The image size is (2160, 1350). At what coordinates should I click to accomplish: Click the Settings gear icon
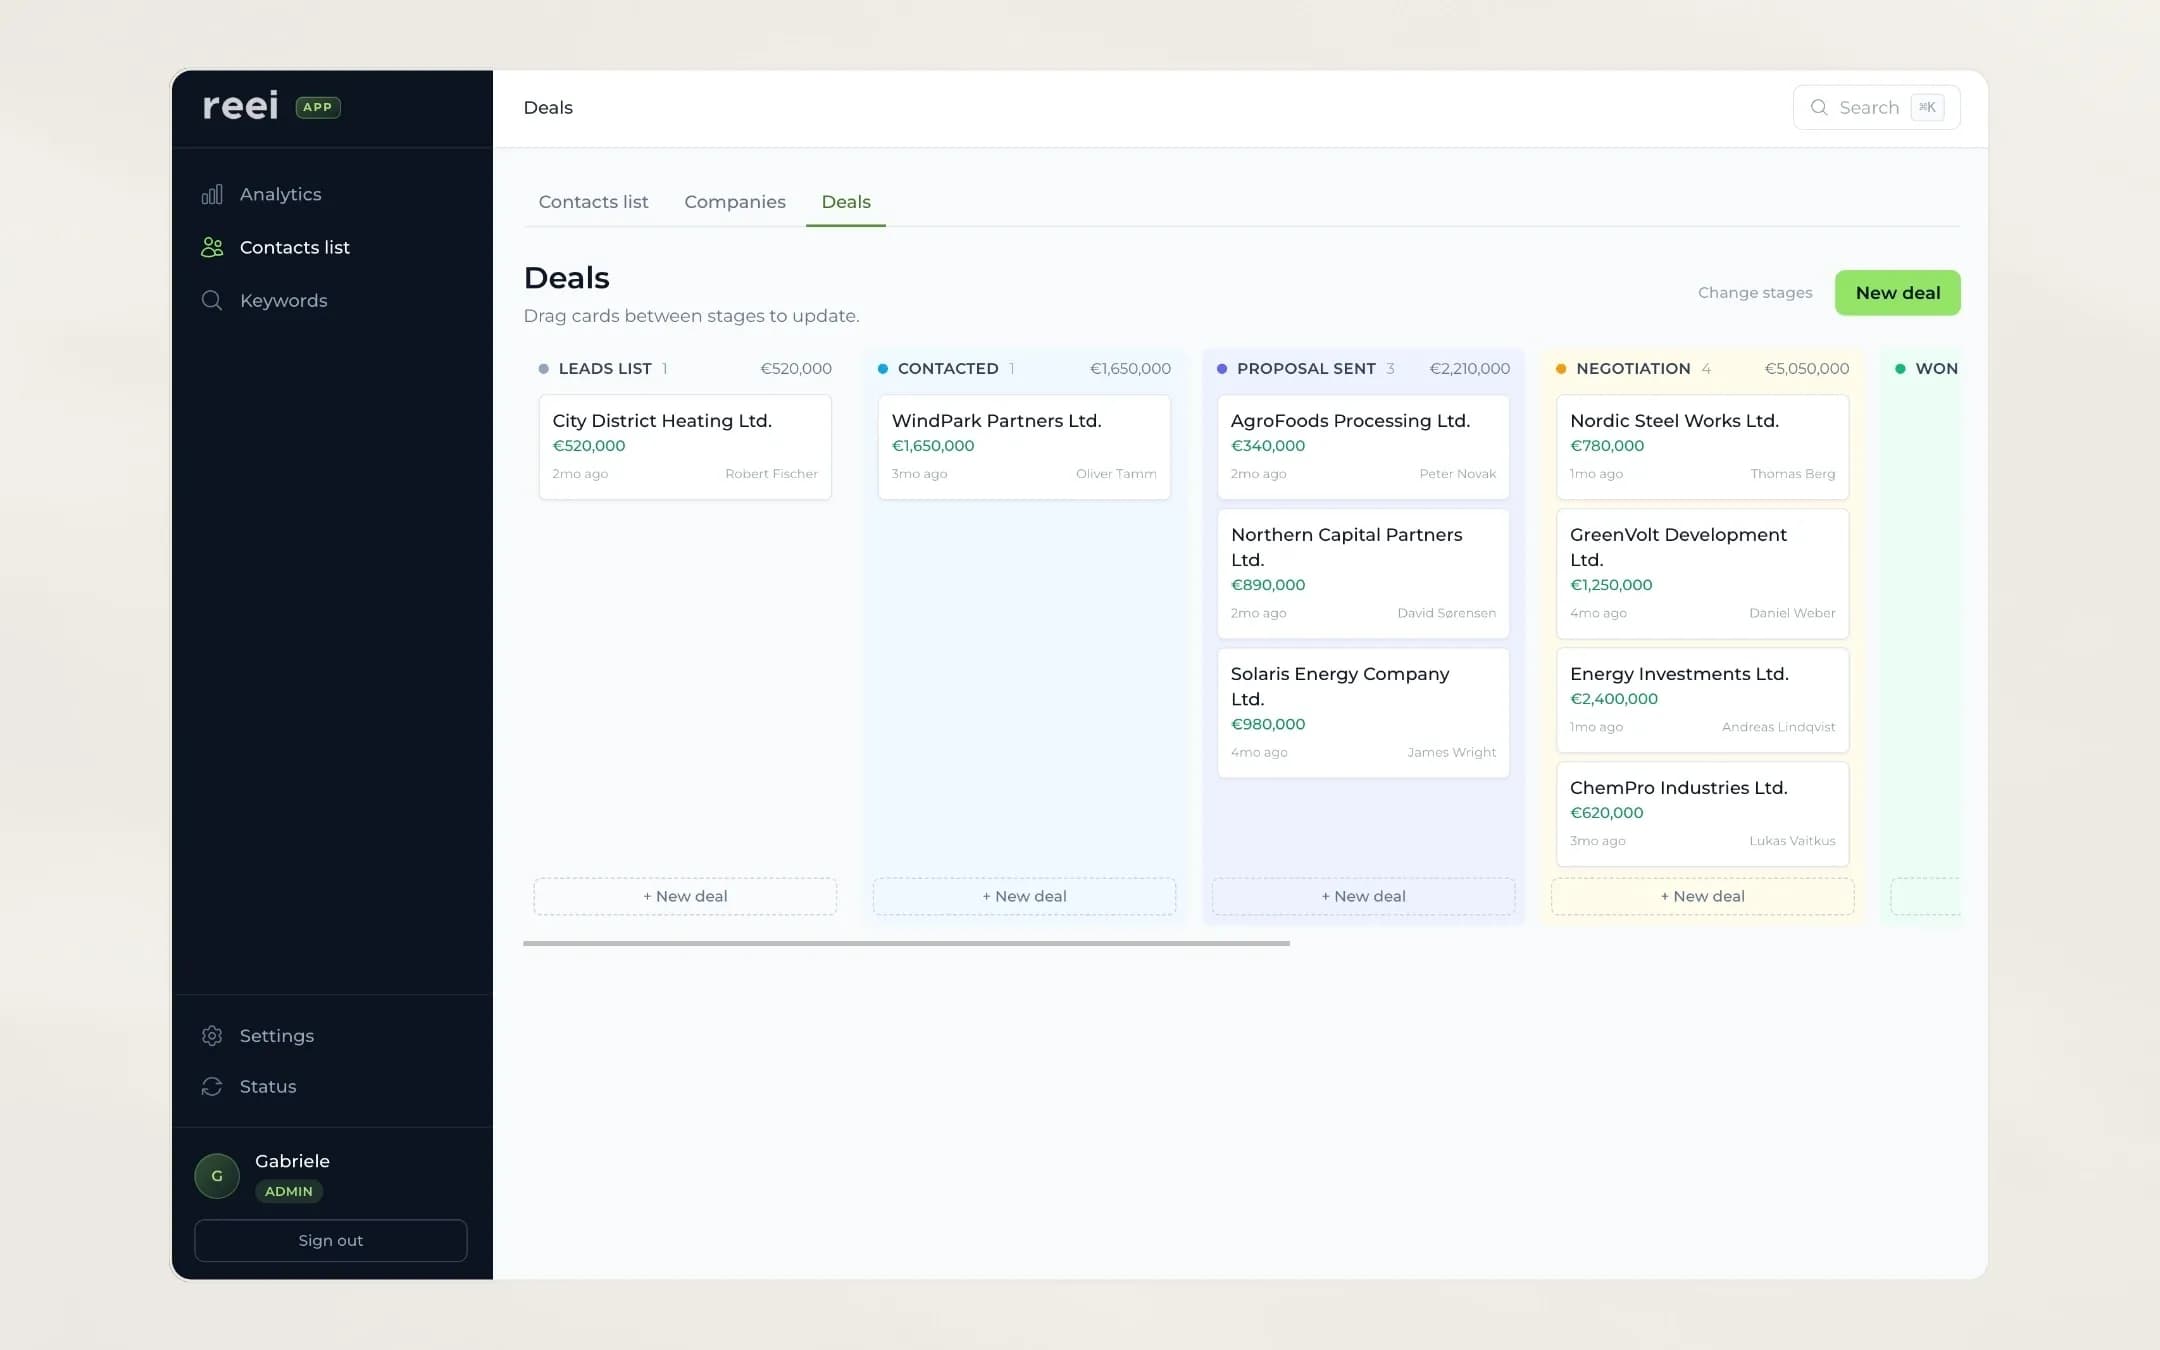click(x=212, y=1036)
